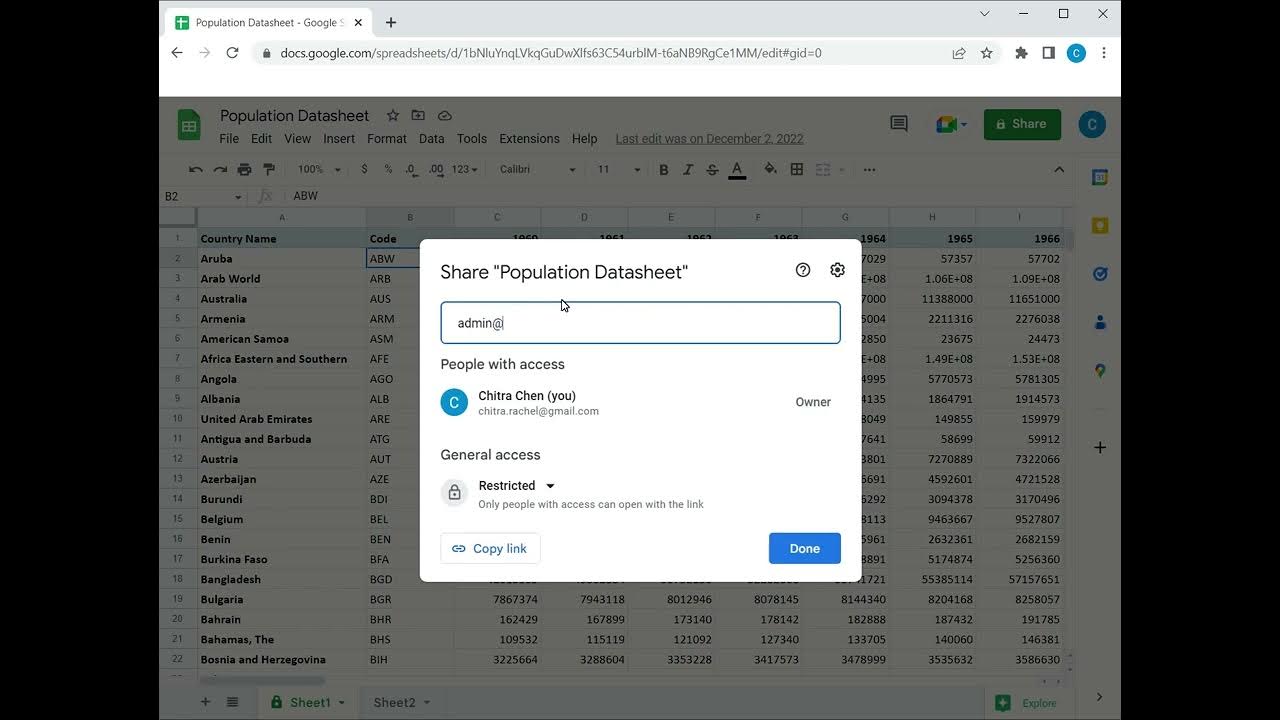Click the lock icon beside Restricted

454,493
